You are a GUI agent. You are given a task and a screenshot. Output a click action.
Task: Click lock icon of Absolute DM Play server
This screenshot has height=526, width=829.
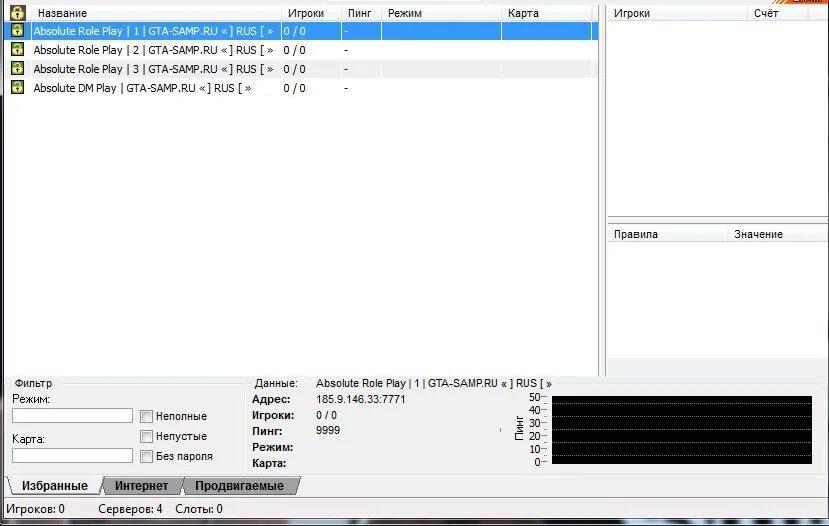pyautogui.click(x=17, y=88)
